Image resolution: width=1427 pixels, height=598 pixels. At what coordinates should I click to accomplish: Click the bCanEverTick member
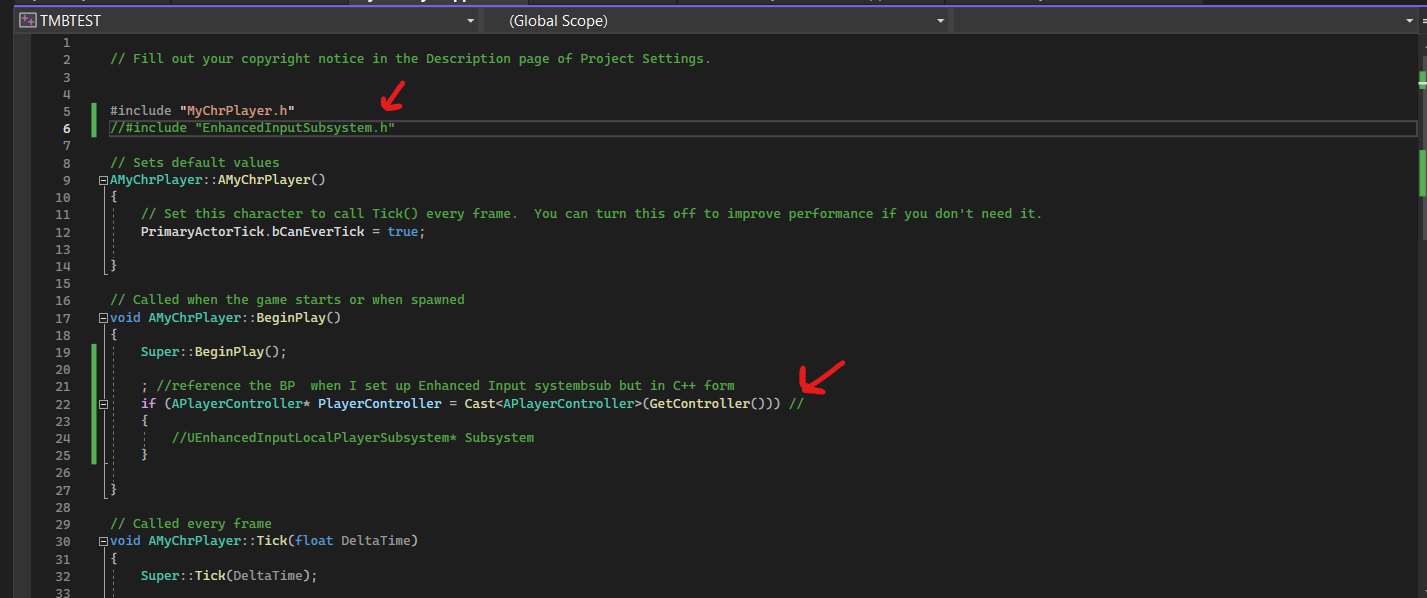click(317, 231)
